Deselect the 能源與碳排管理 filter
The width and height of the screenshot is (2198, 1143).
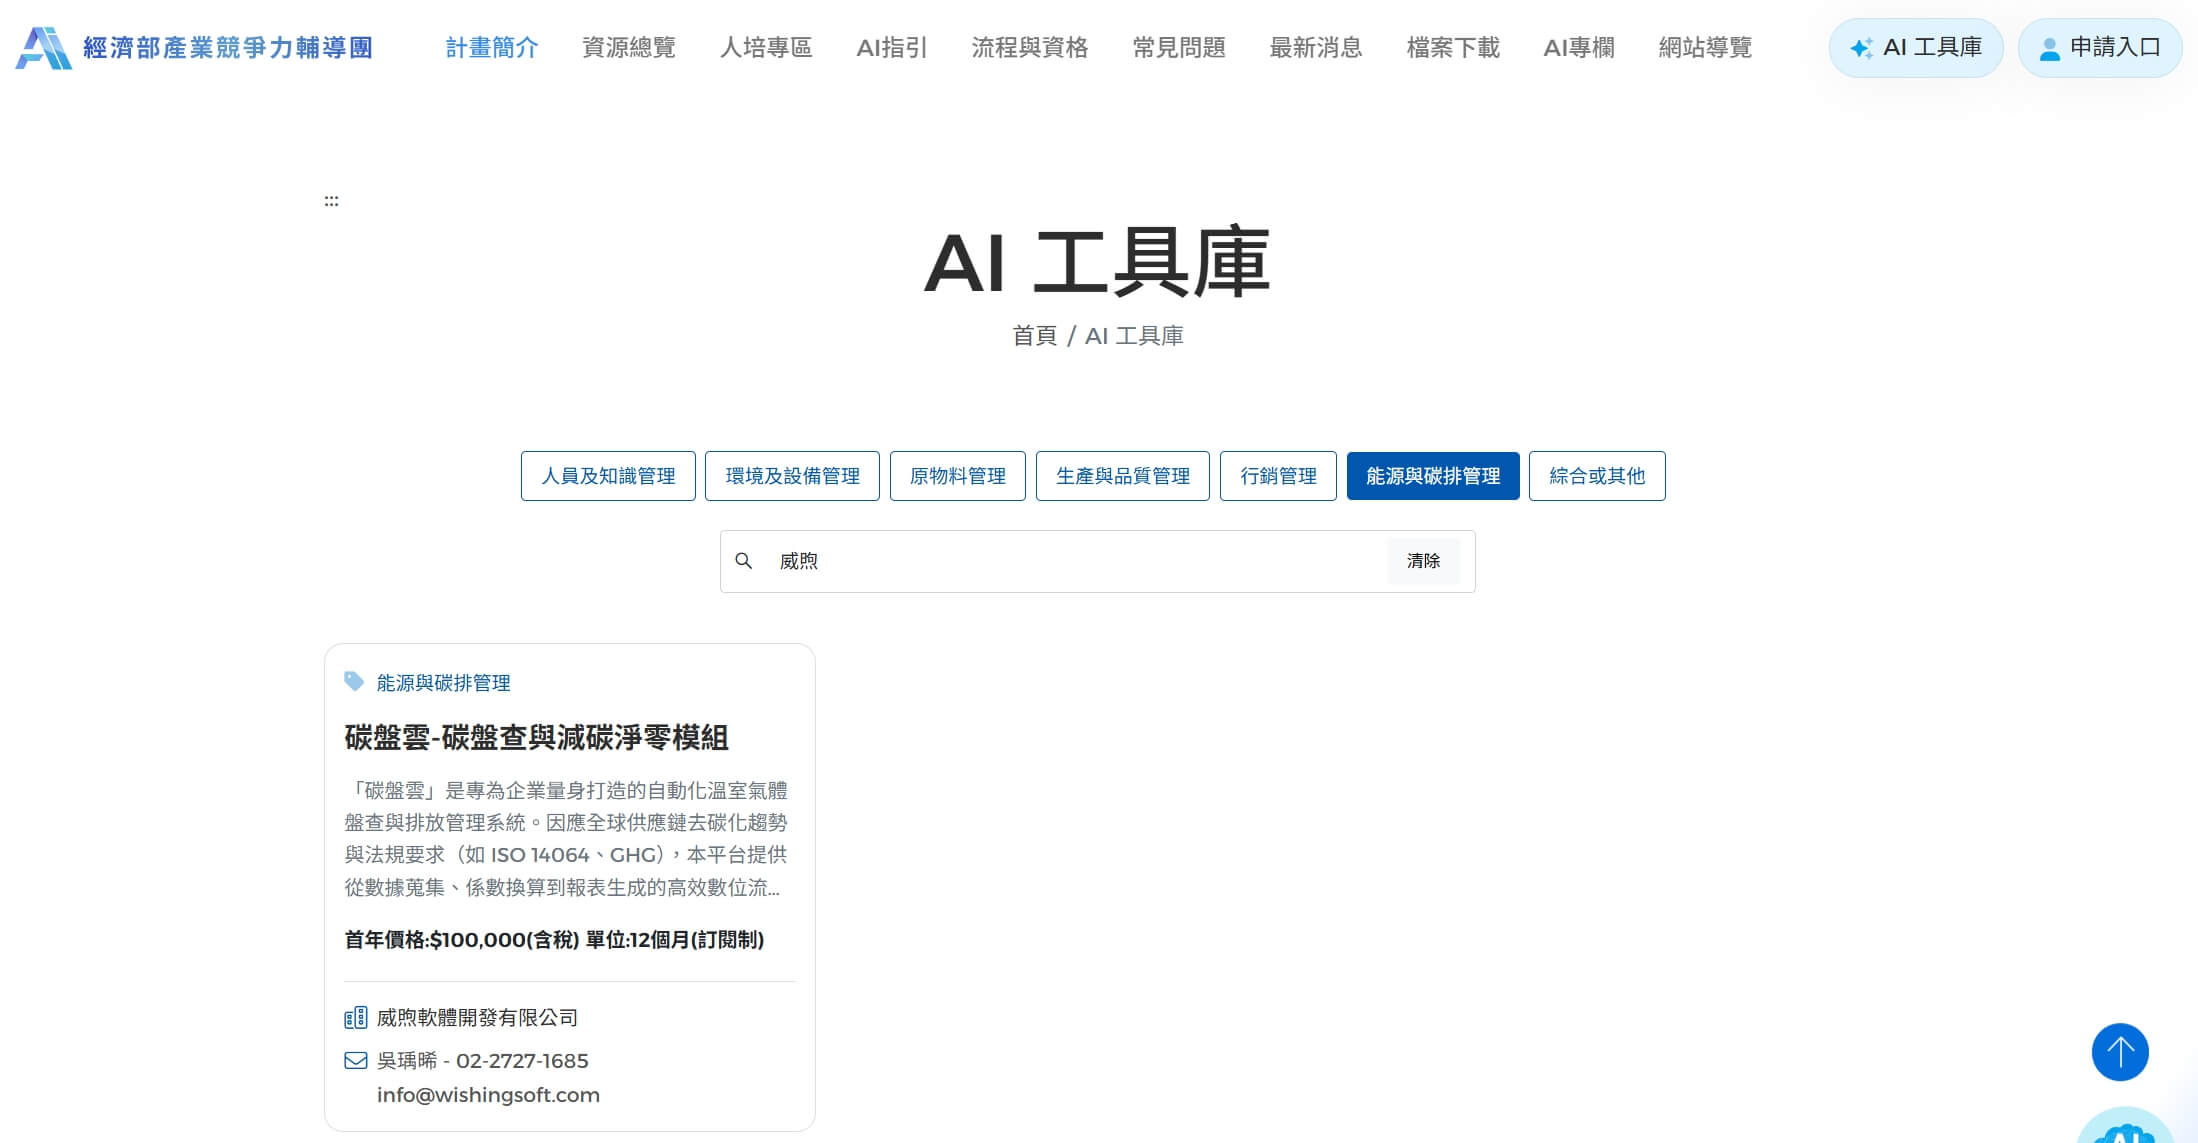[1432, 476]
